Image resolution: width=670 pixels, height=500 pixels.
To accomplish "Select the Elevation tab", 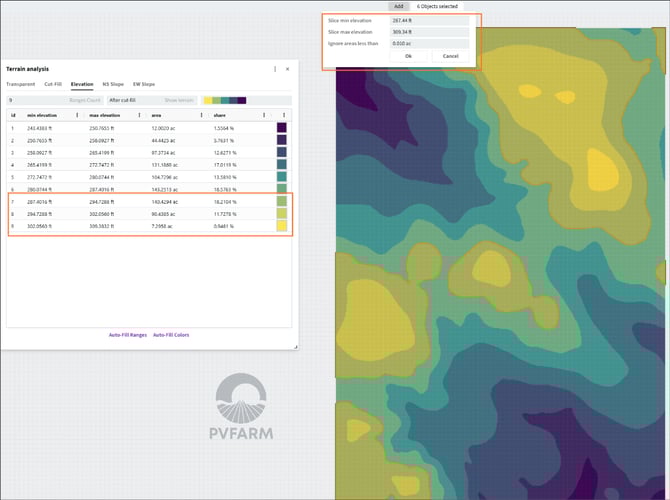I will click(82, 84).
